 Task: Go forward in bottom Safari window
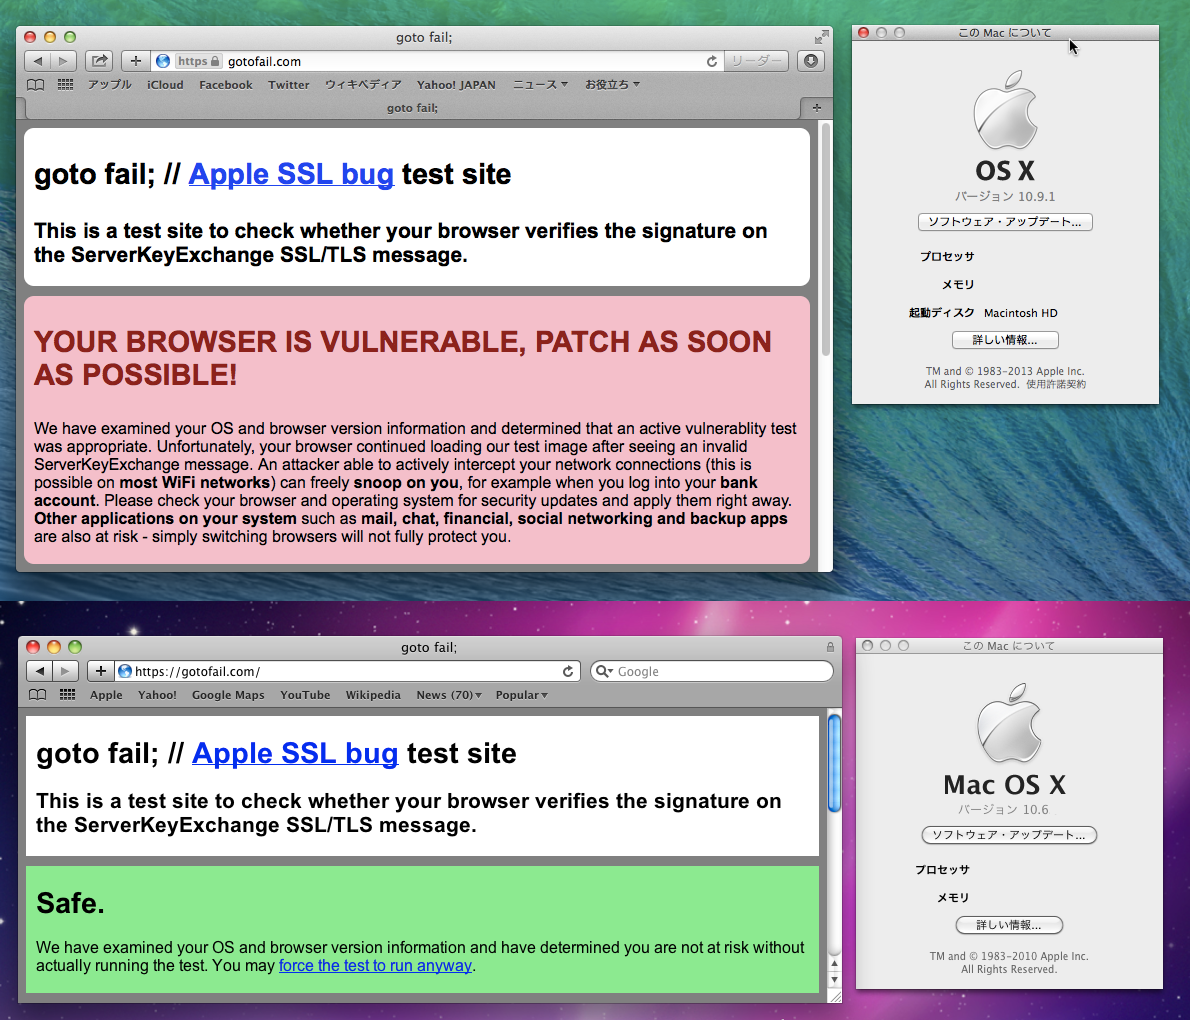[x=65, y=671]
